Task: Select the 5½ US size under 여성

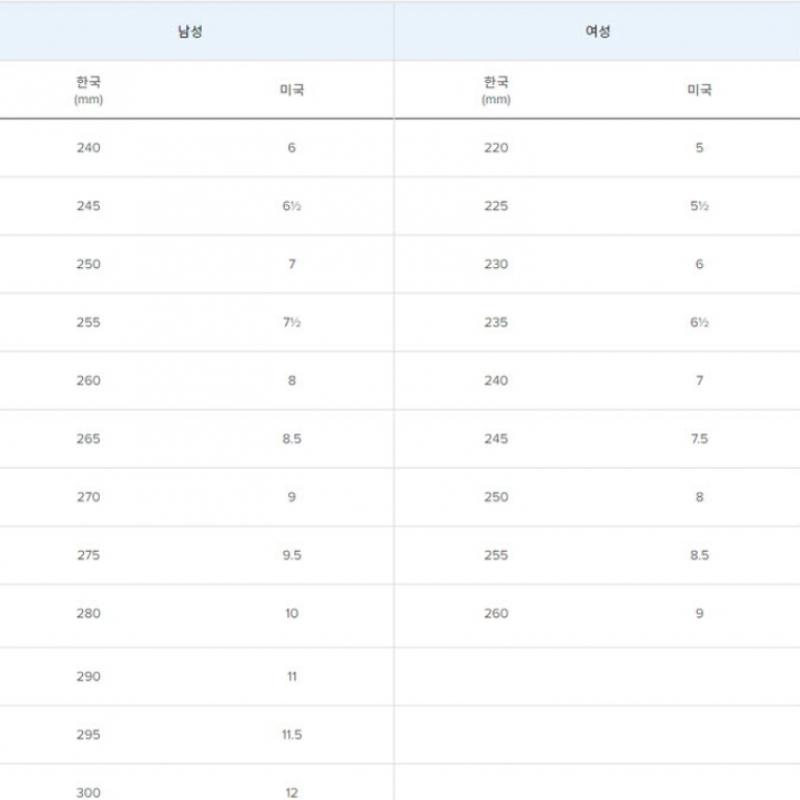Action: 699,206
